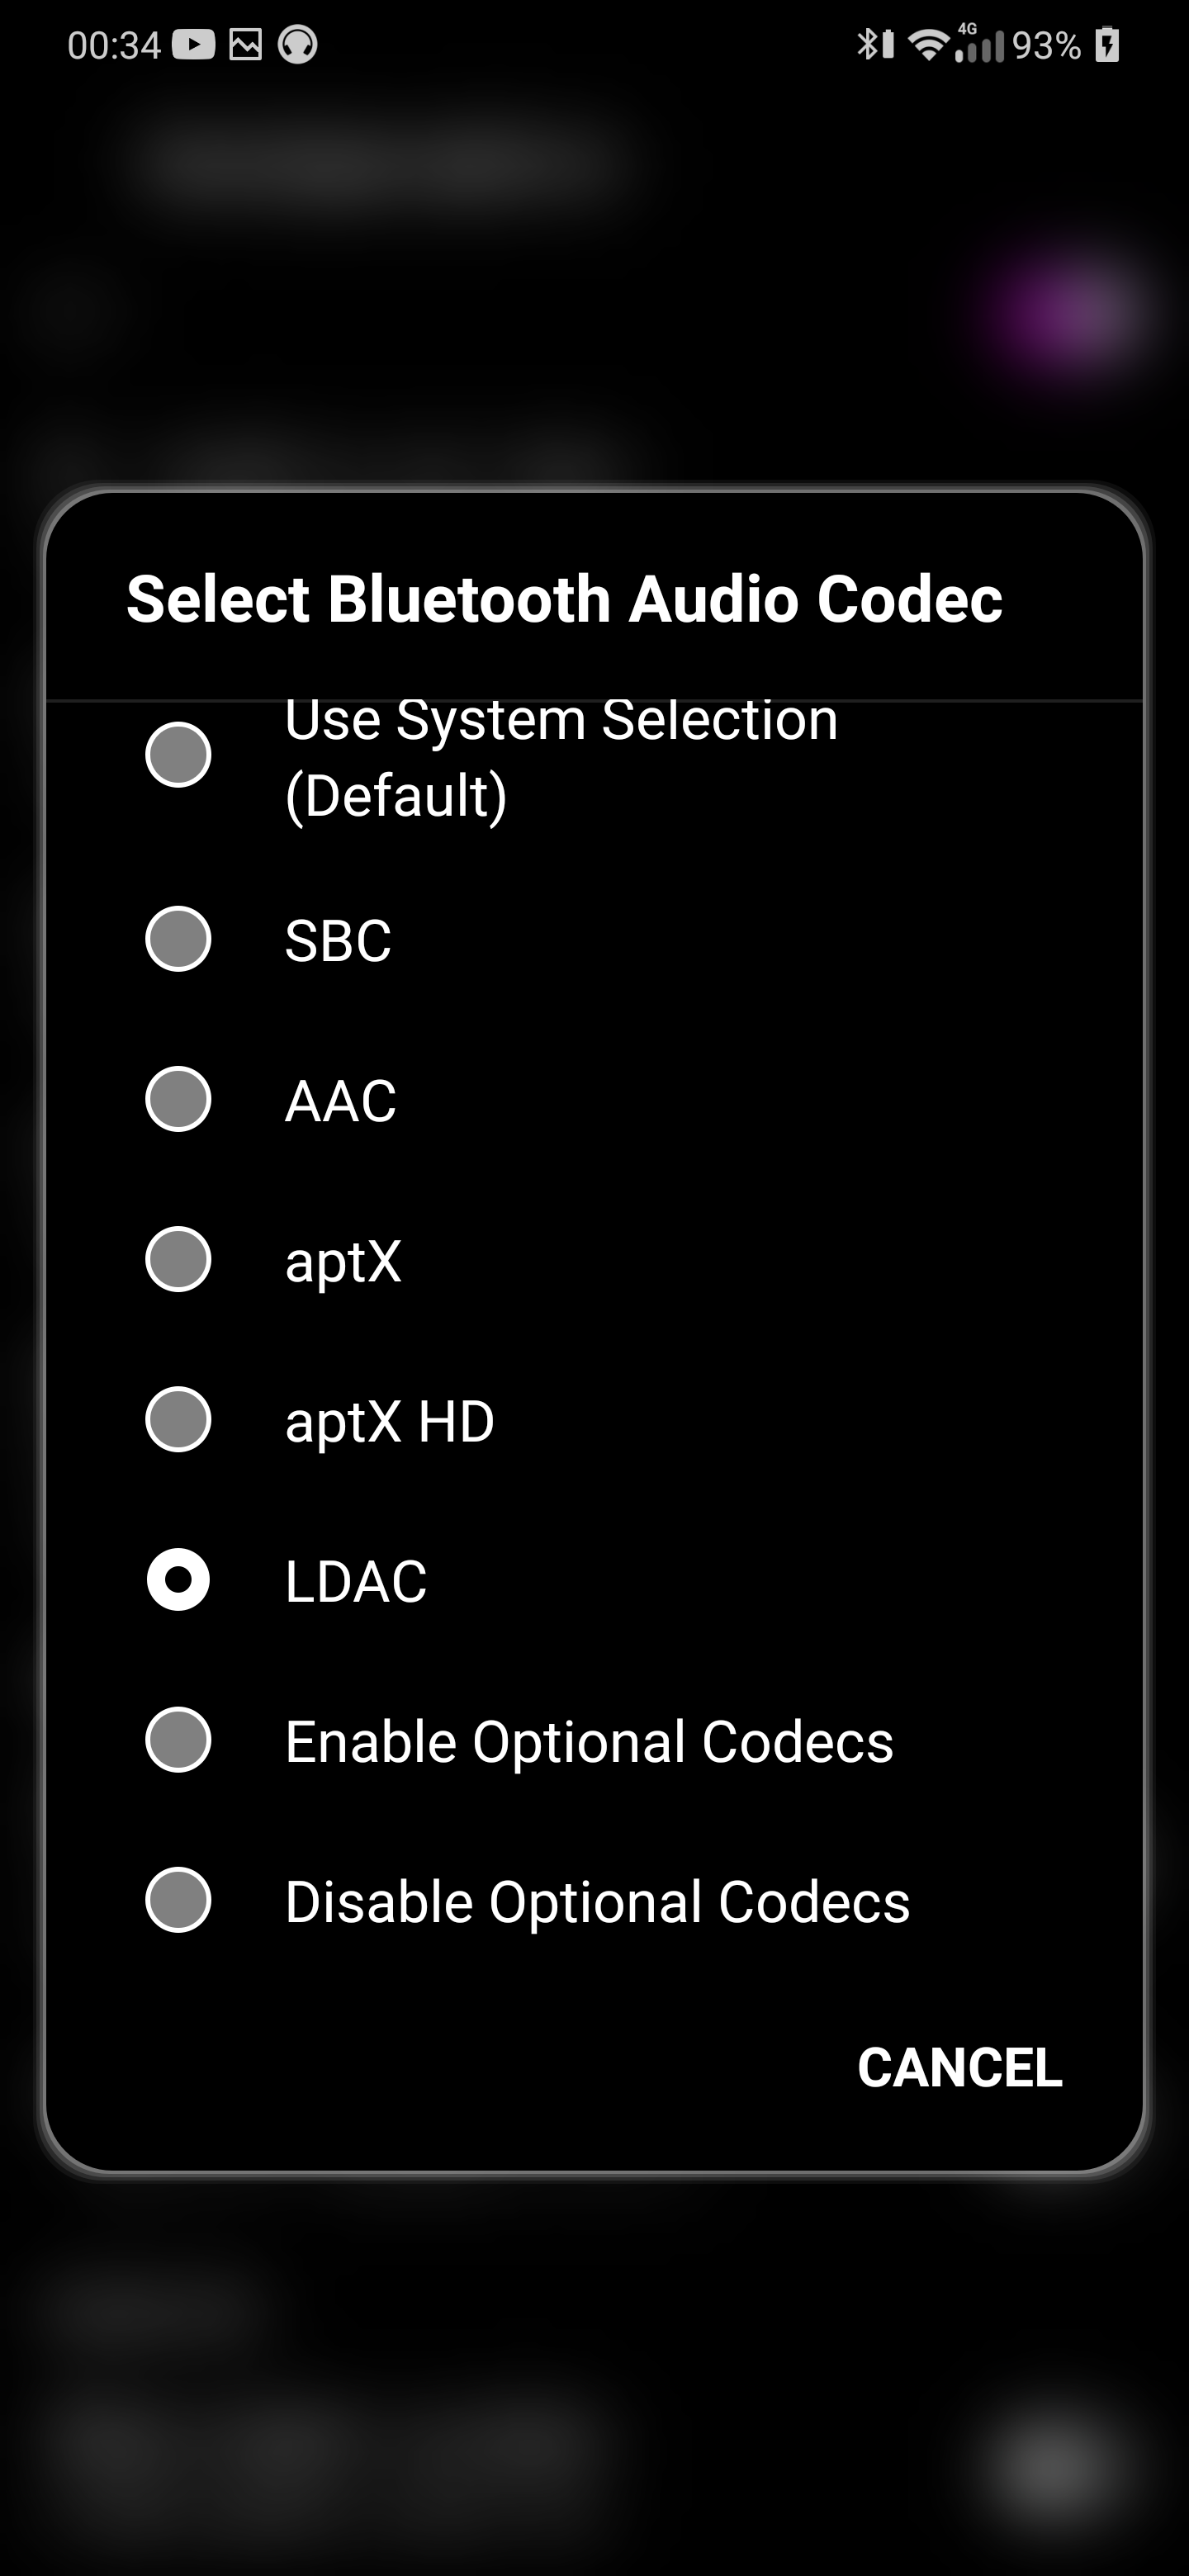The image size is (1189, 2576).
Task: Tap the YouTube notification icon
Action: pos(193,45)
